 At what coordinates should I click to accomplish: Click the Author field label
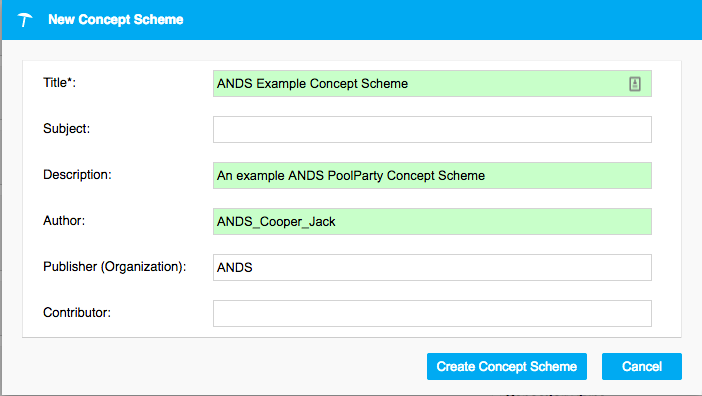(x=64, y=221)
